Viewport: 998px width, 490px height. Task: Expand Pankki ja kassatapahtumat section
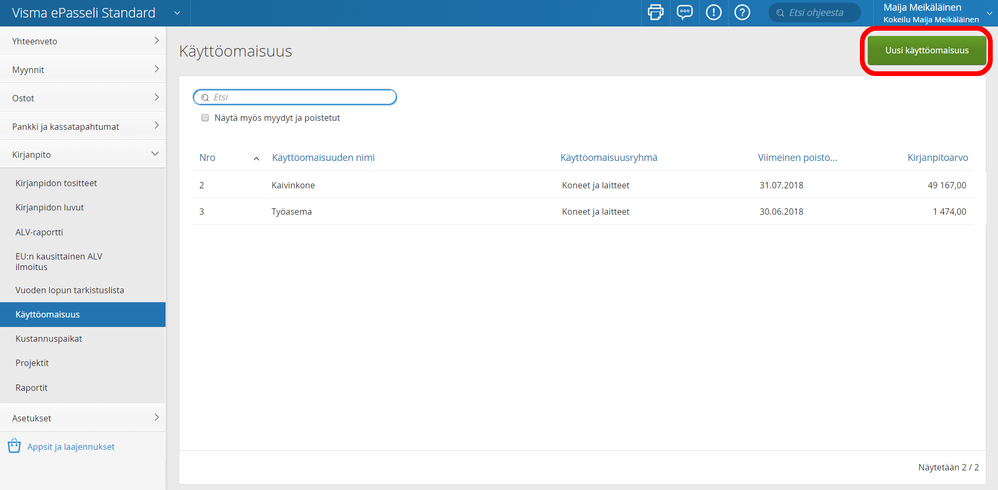point(83,126)
